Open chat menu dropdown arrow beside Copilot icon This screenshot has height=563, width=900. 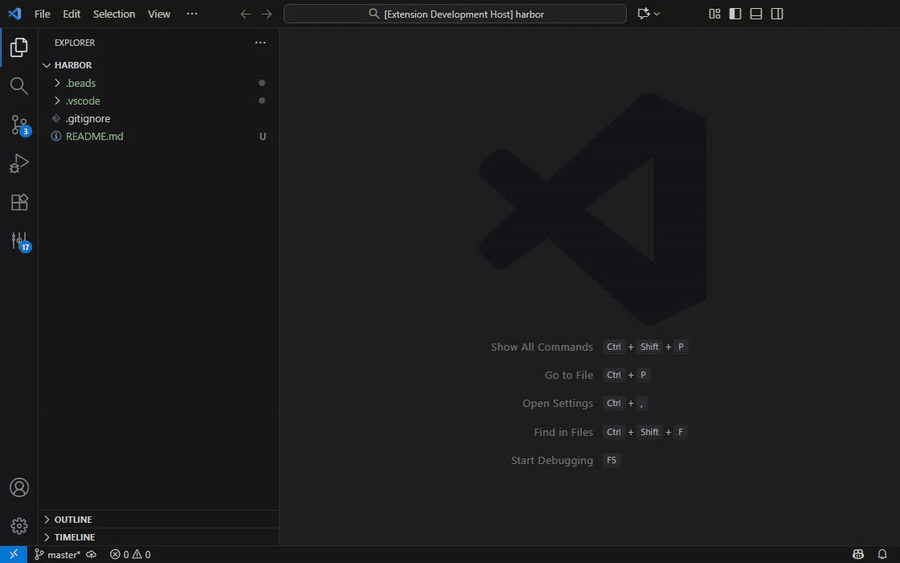coord(657,14)
